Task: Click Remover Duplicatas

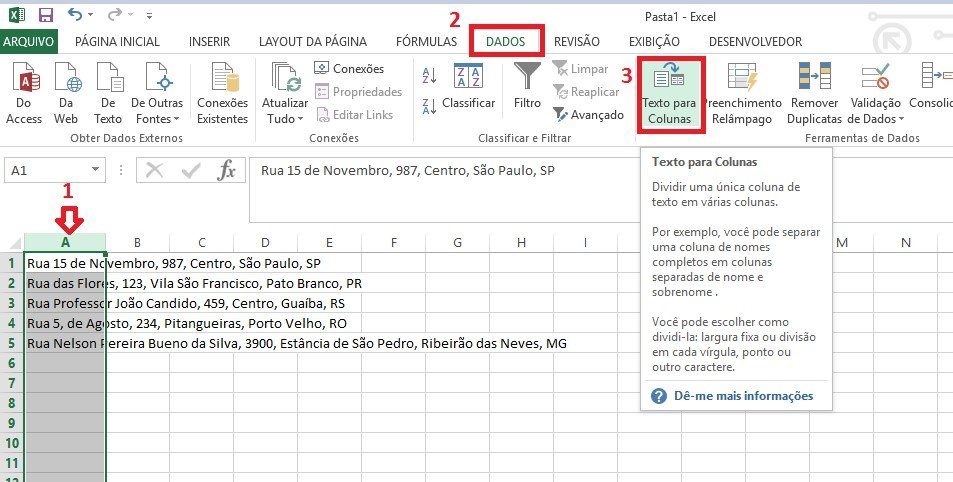Action: tap(814, 92)
